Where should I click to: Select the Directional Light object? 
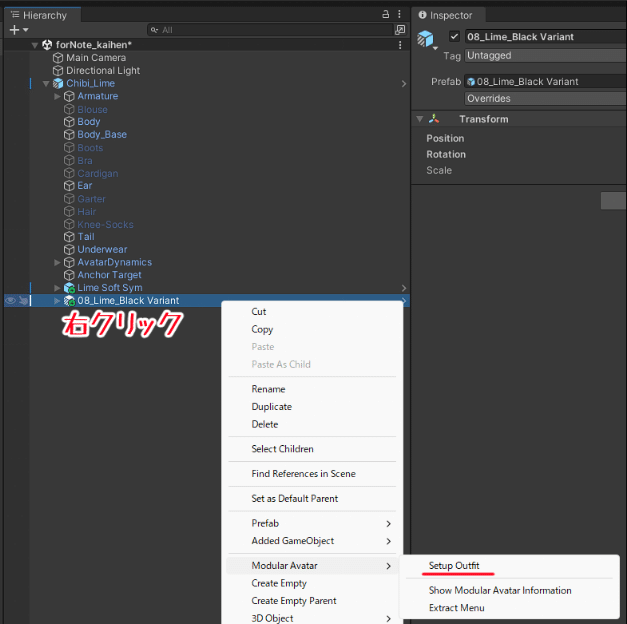pos(103,70)
